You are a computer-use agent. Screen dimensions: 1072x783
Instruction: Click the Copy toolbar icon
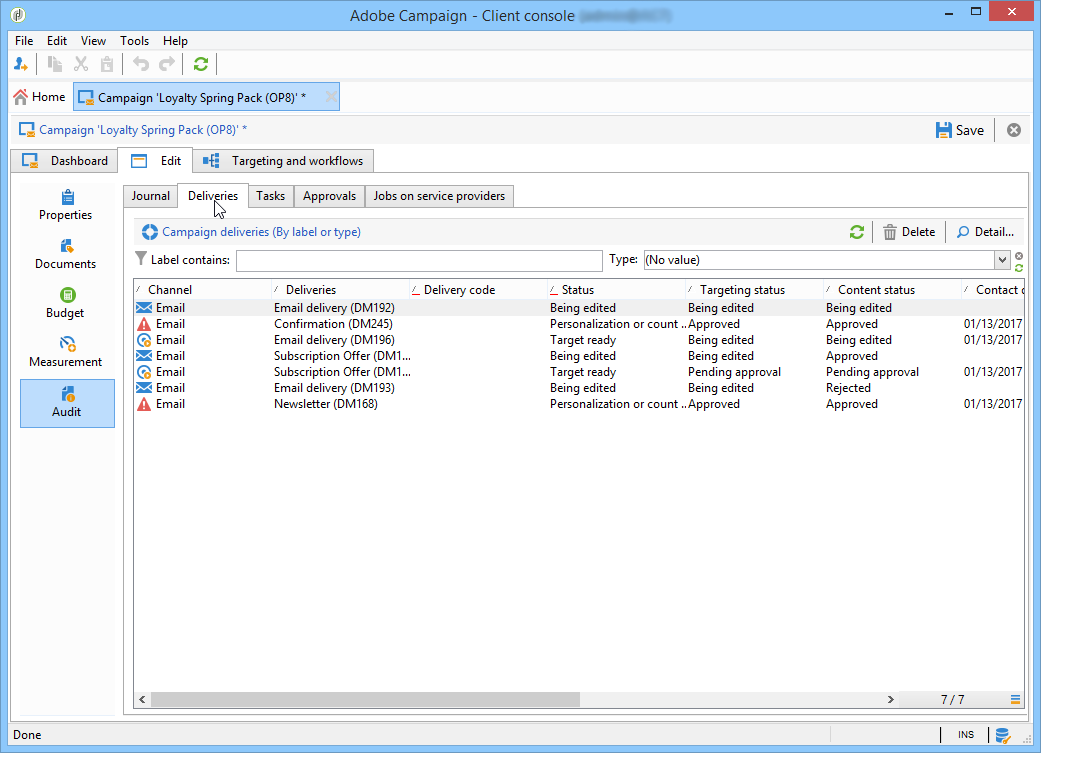55,64
